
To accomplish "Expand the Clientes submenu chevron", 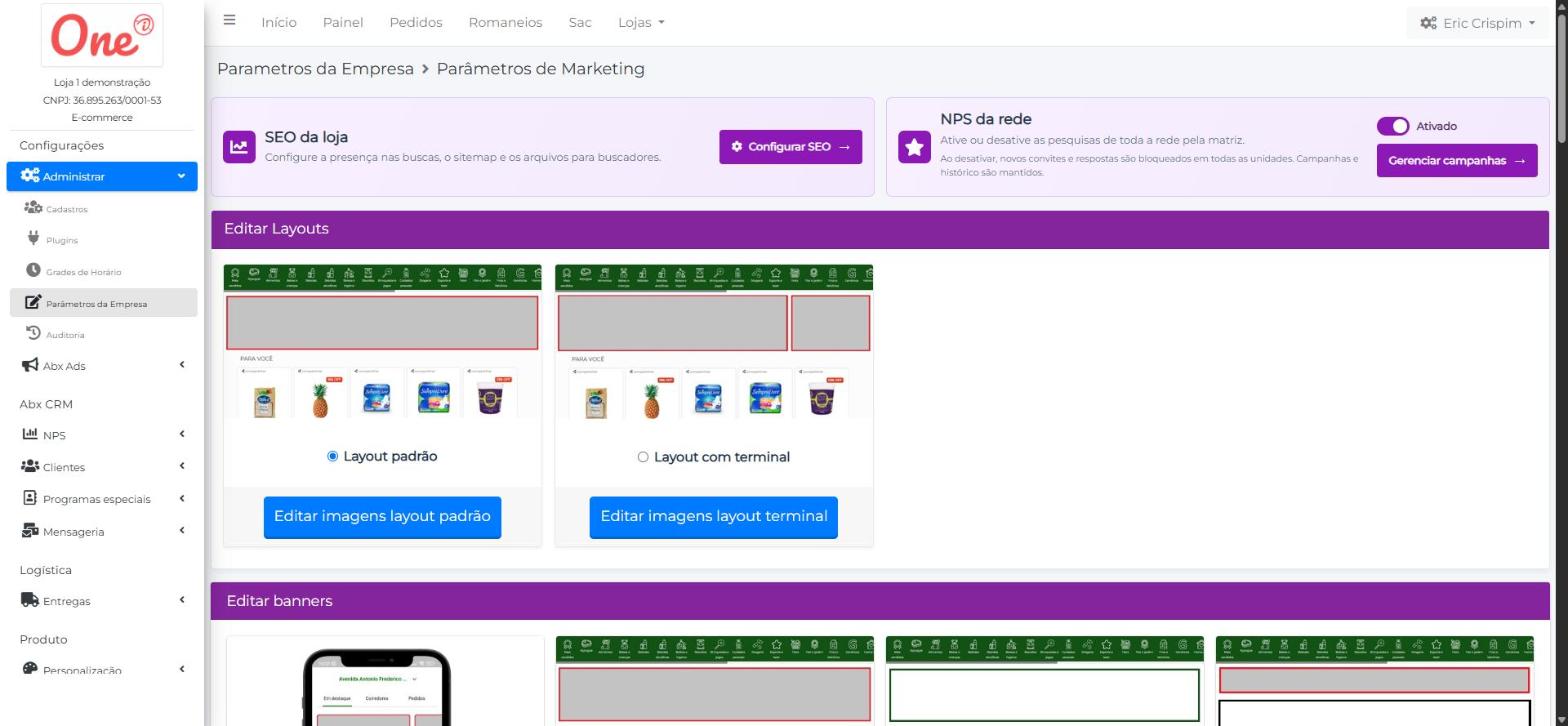I will tap(182, 466).
